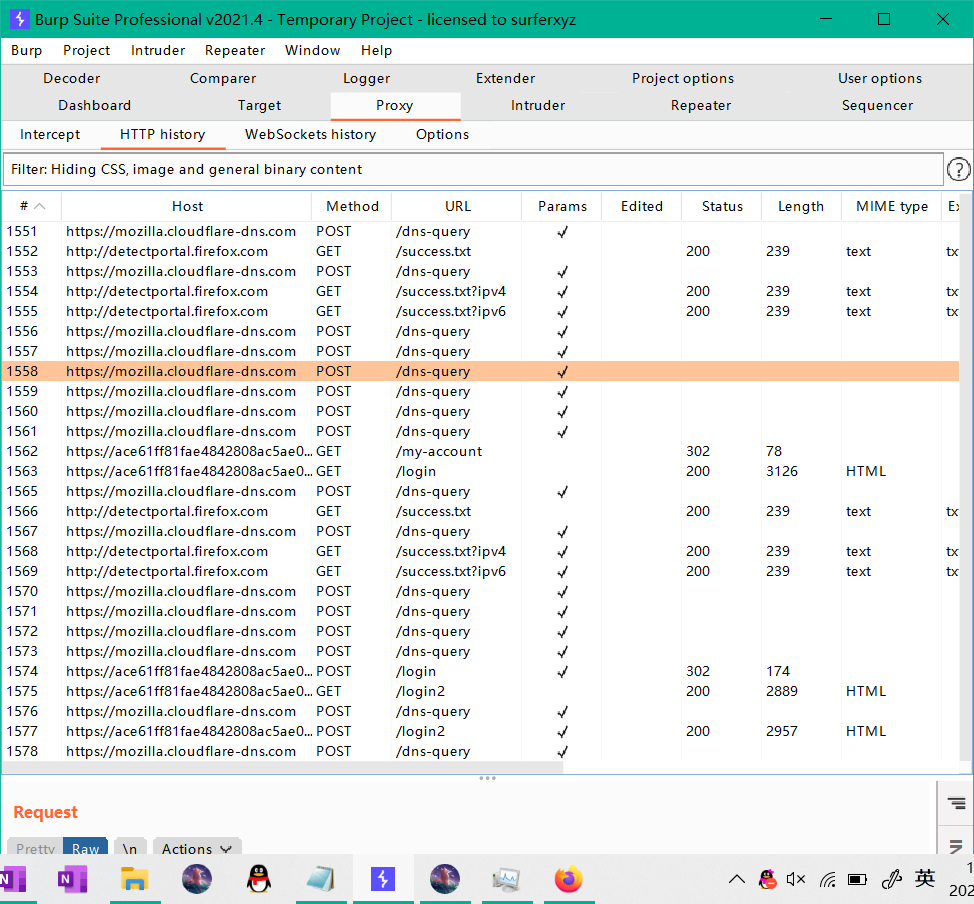Open the Intercept sub-tab
974x904 pixels.
(50, 135)
